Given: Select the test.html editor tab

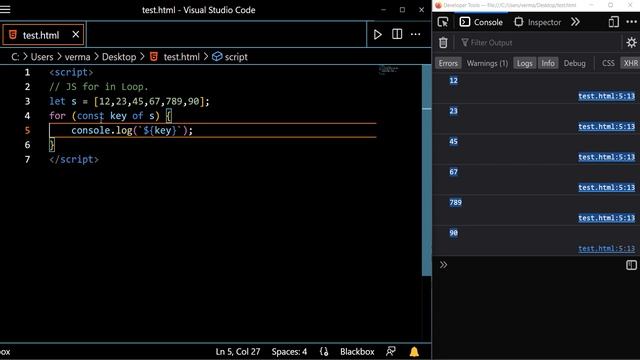Looking at the screenshot, I should [x=43, y=35].
